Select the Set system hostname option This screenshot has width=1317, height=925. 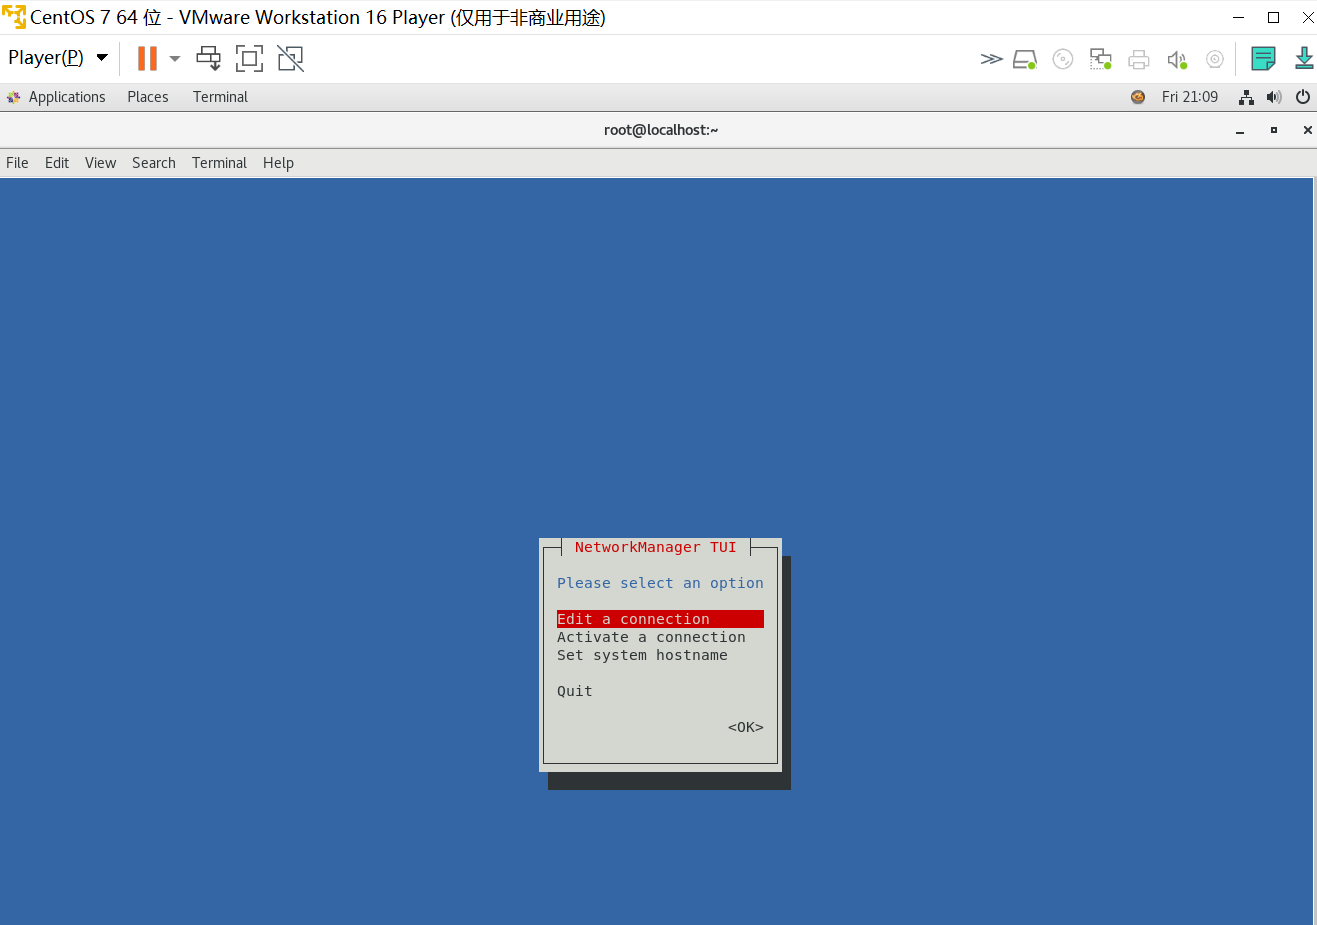tap(643, 655)
